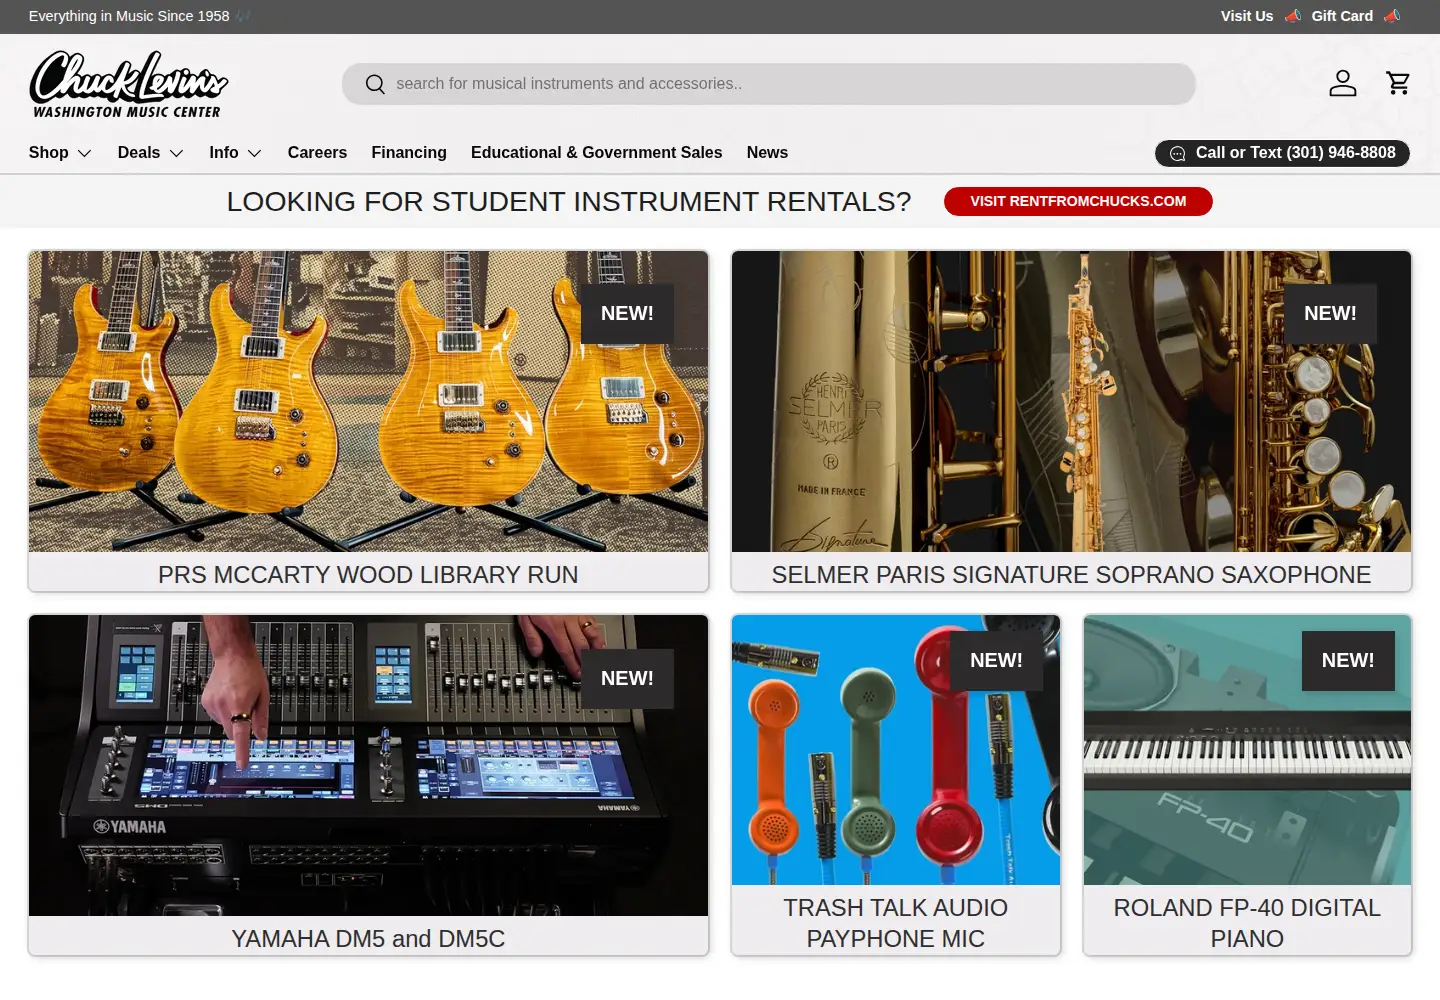The width and height of the screenshot is (1440, 1000).
Task: Open the Roland FP-40 piano image
Action: (1247, 750)
